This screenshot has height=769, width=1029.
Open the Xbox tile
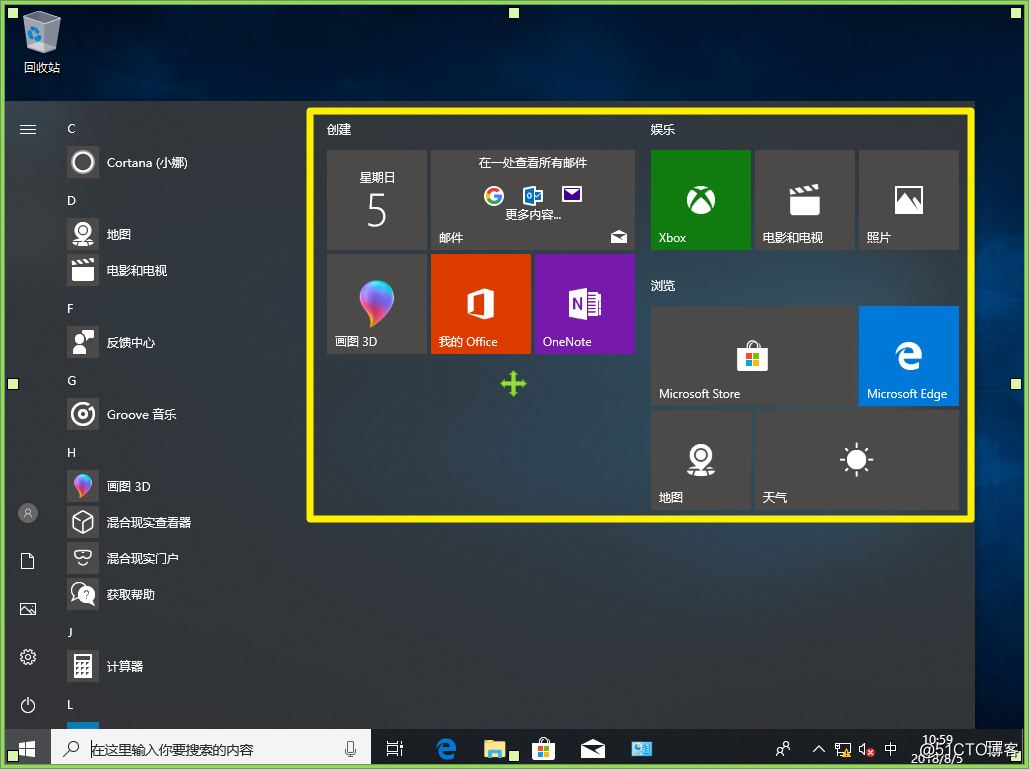point(701,199)
